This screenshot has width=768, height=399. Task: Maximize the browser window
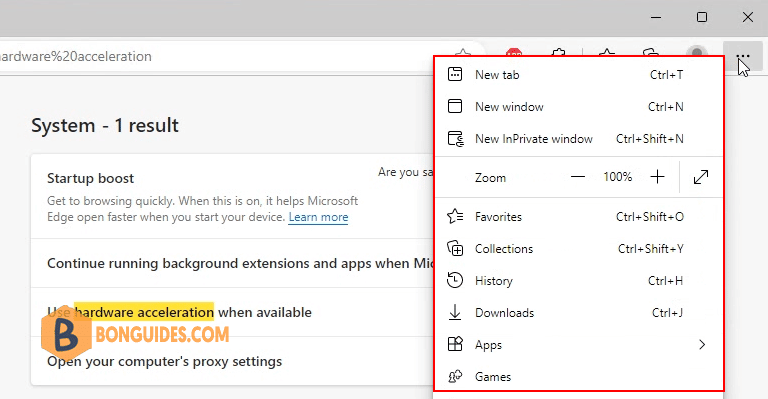coord(702,17)
